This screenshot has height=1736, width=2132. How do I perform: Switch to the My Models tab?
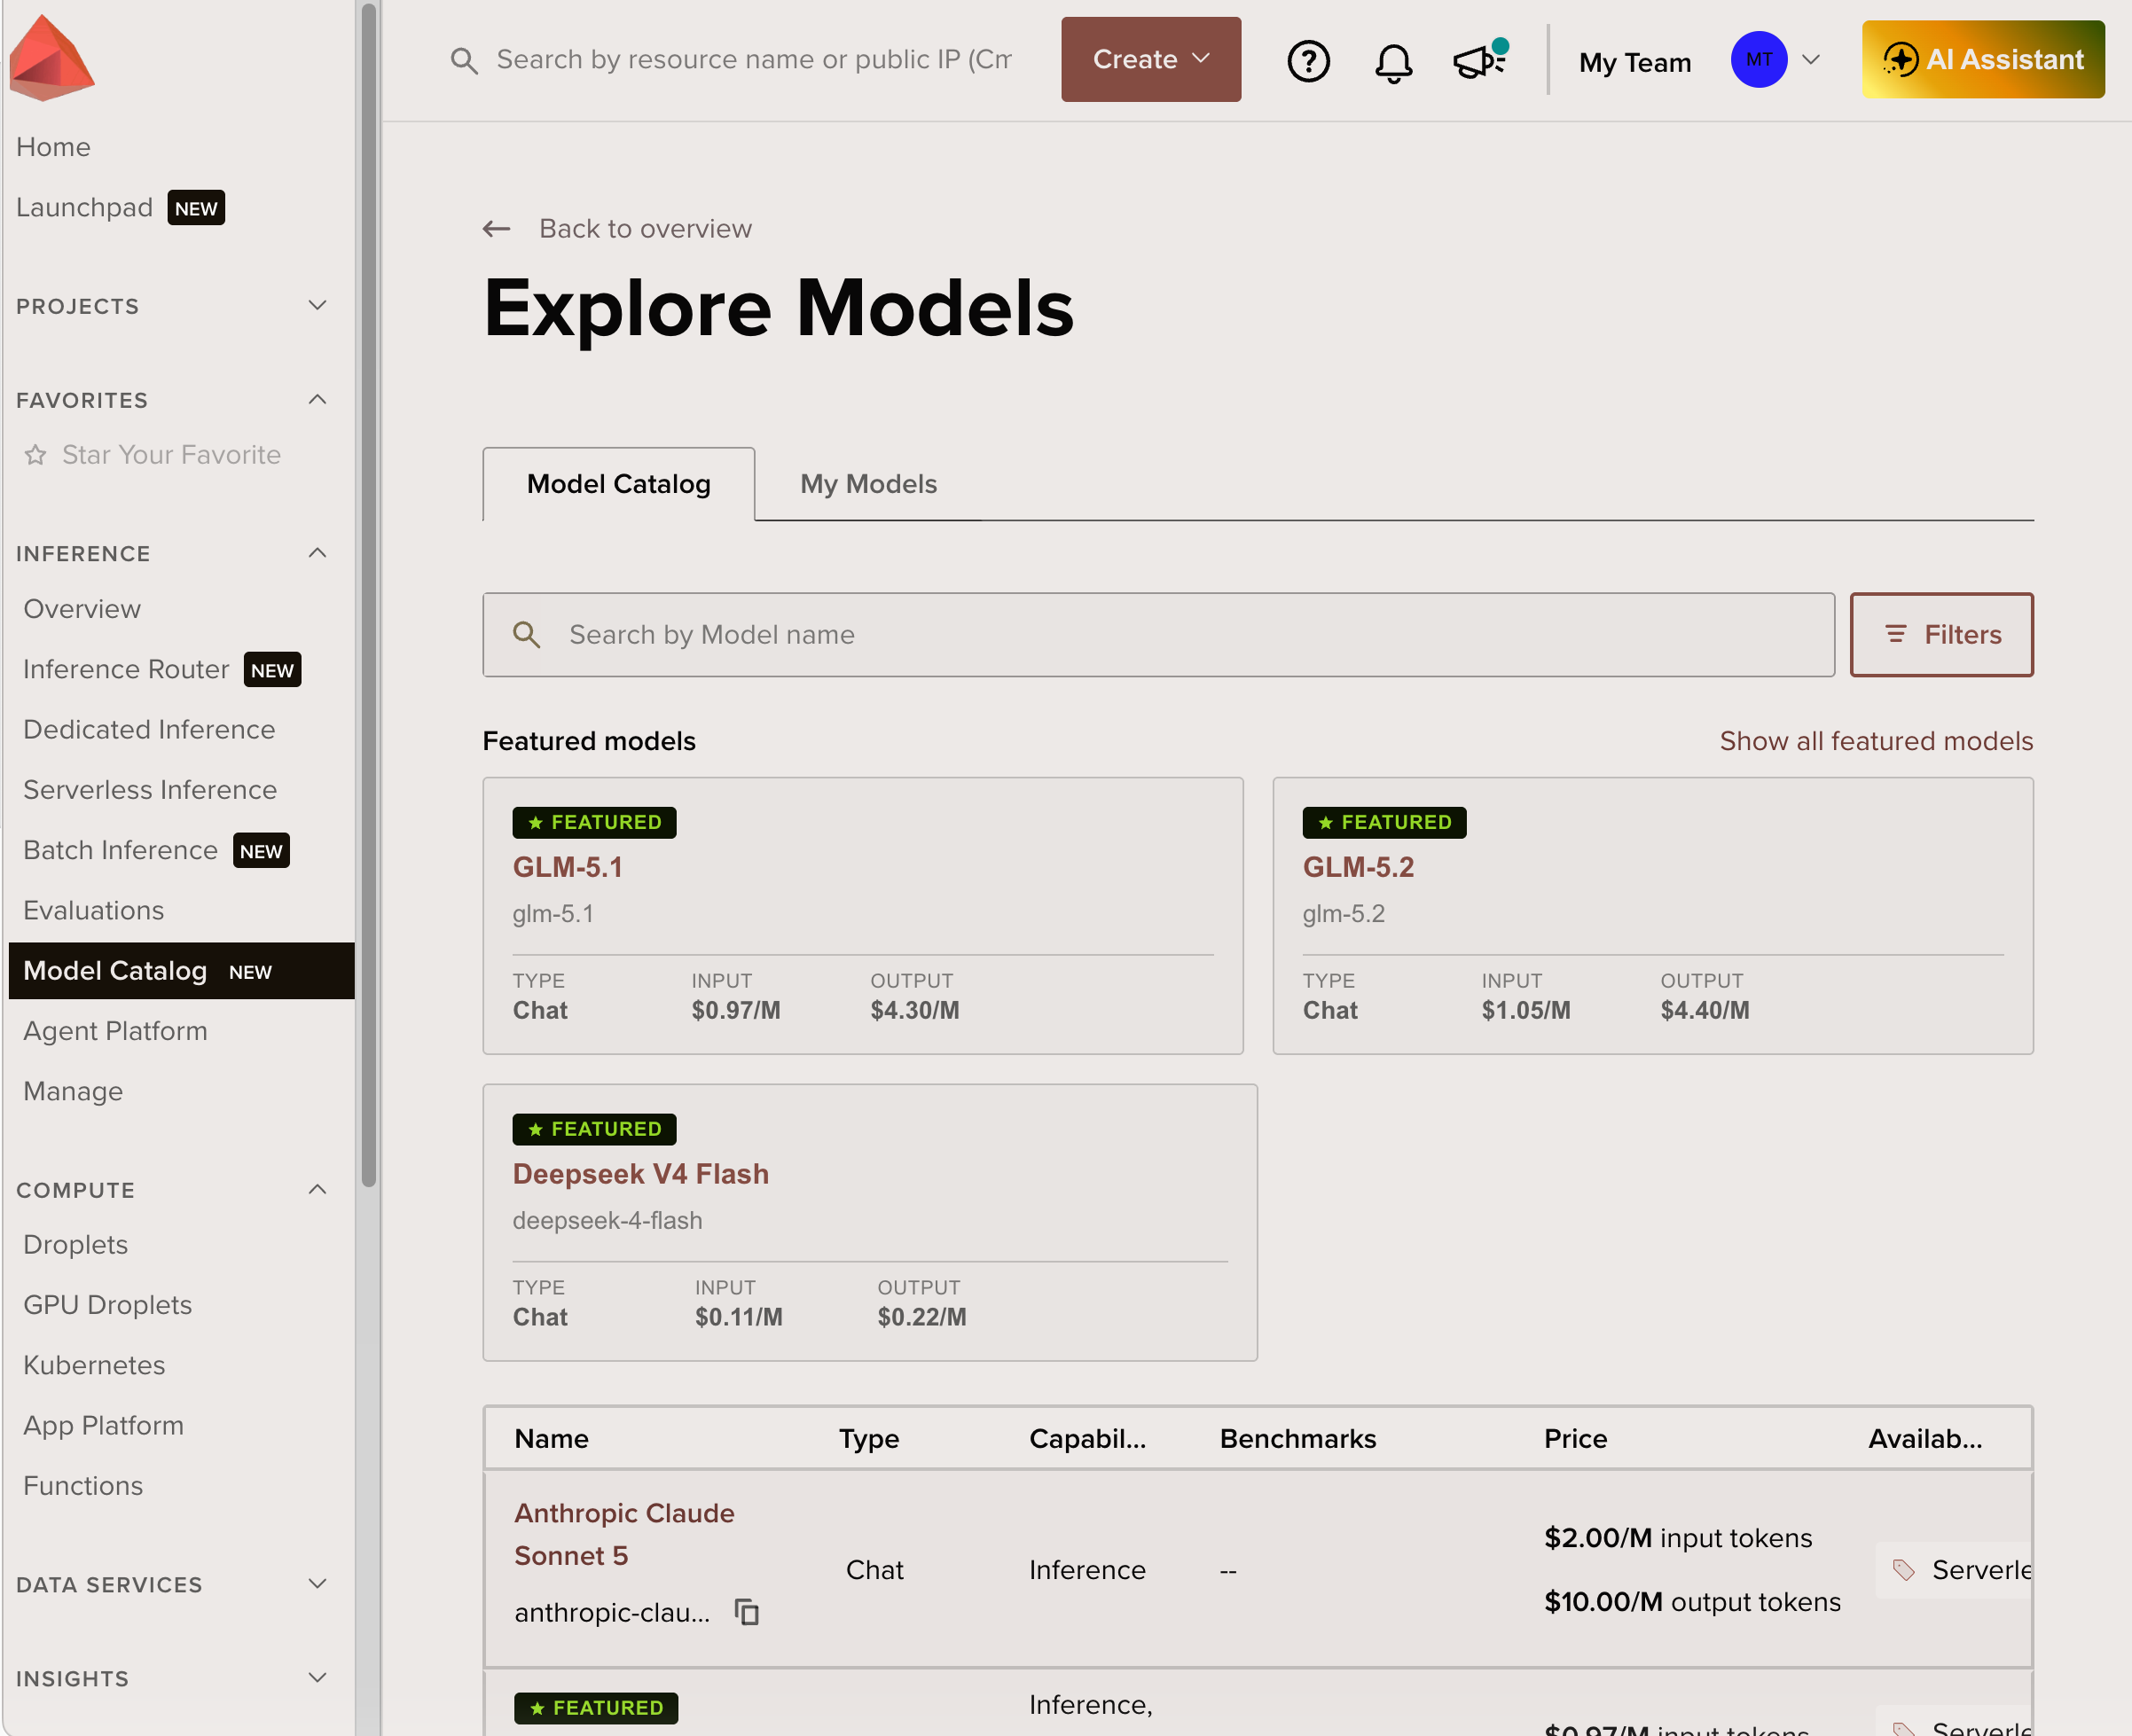pos(868,484)
